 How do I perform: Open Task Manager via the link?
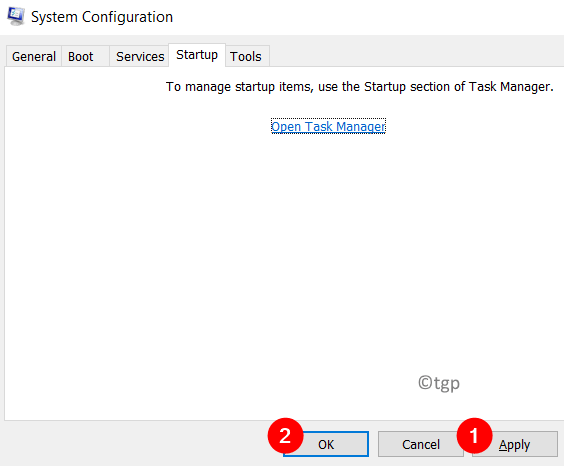tap(328, 126)
